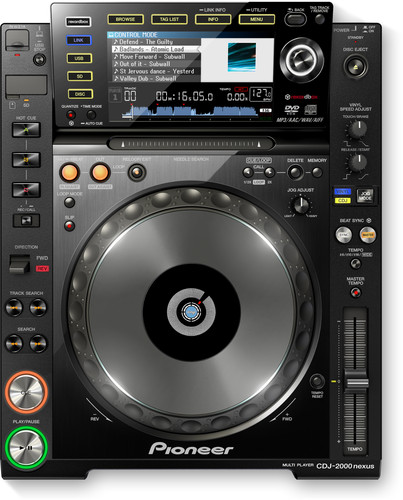
Task: Select track 'Out of it - Subwall'
Action: click(156, 64)
